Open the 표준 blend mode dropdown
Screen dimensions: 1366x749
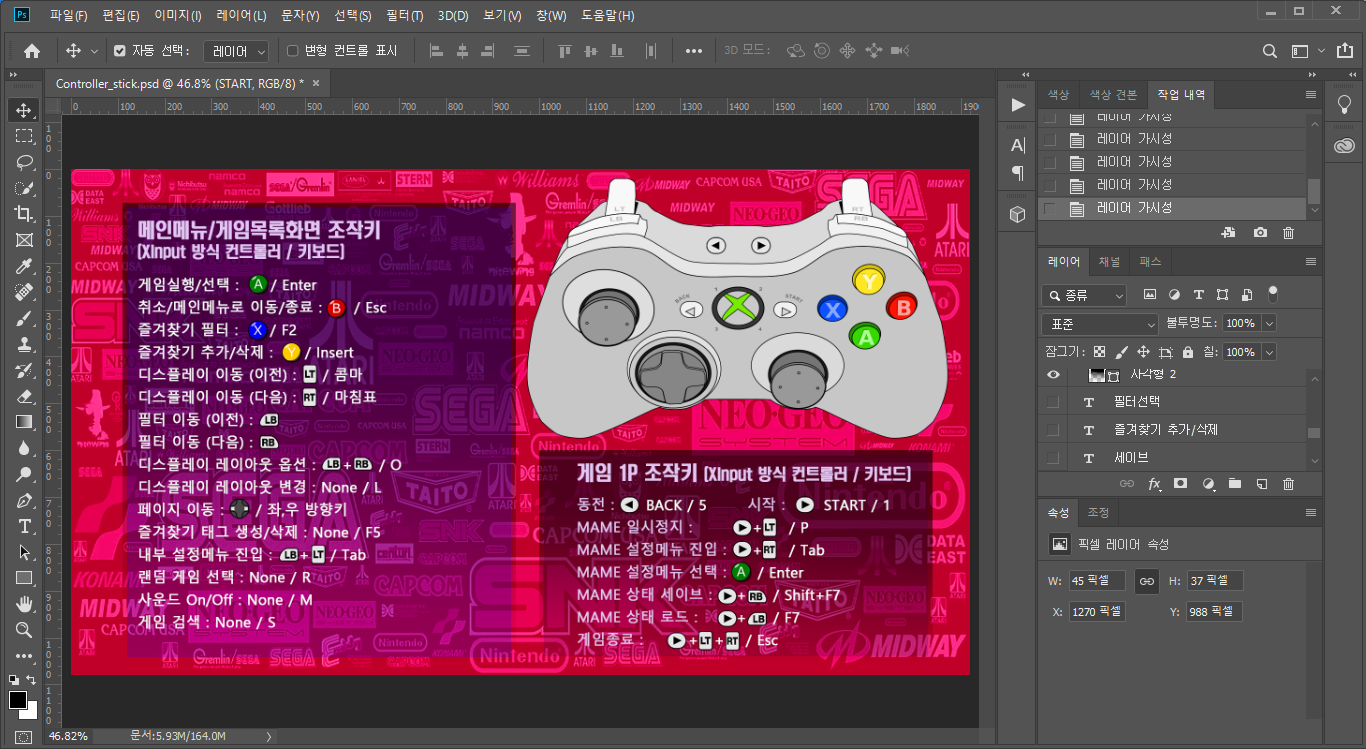pos(1100,324)
